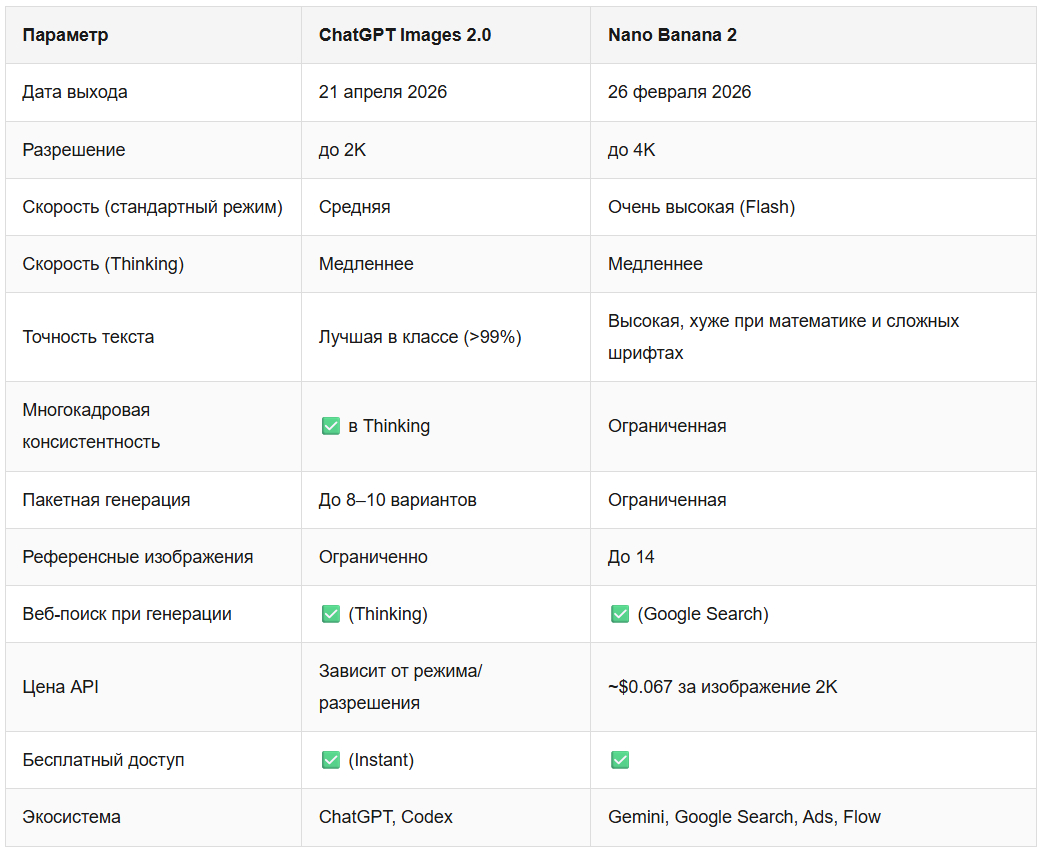Select the "ChatGPT, Codex" ecosystem cell

(x=385, y=817)
